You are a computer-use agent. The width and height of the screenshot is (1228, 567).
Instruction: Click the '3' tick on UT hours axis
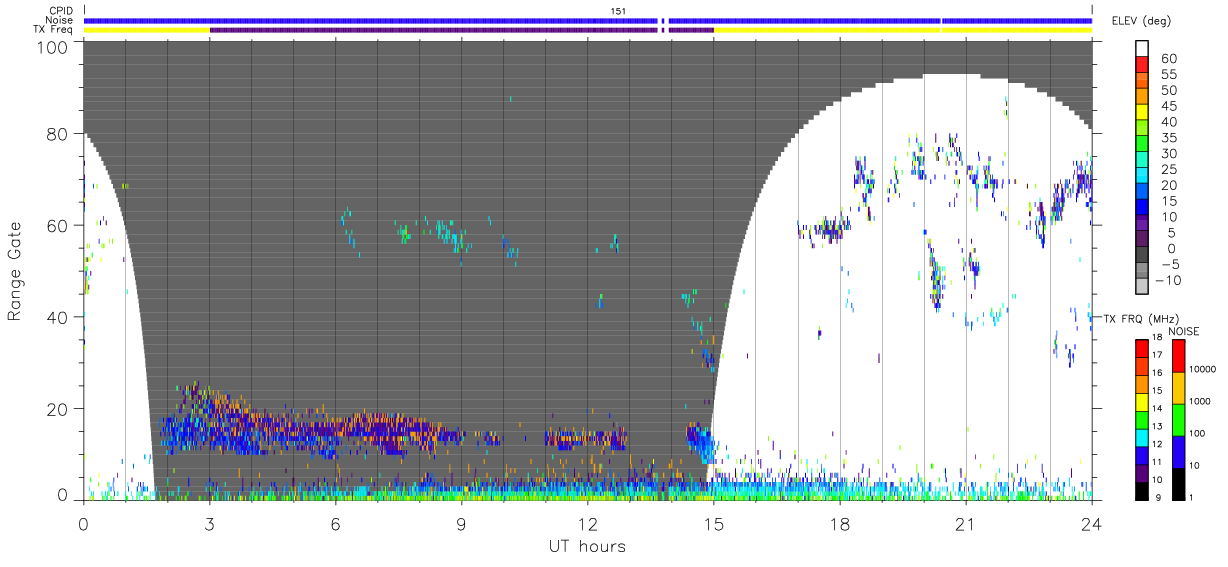click(209, 524)
